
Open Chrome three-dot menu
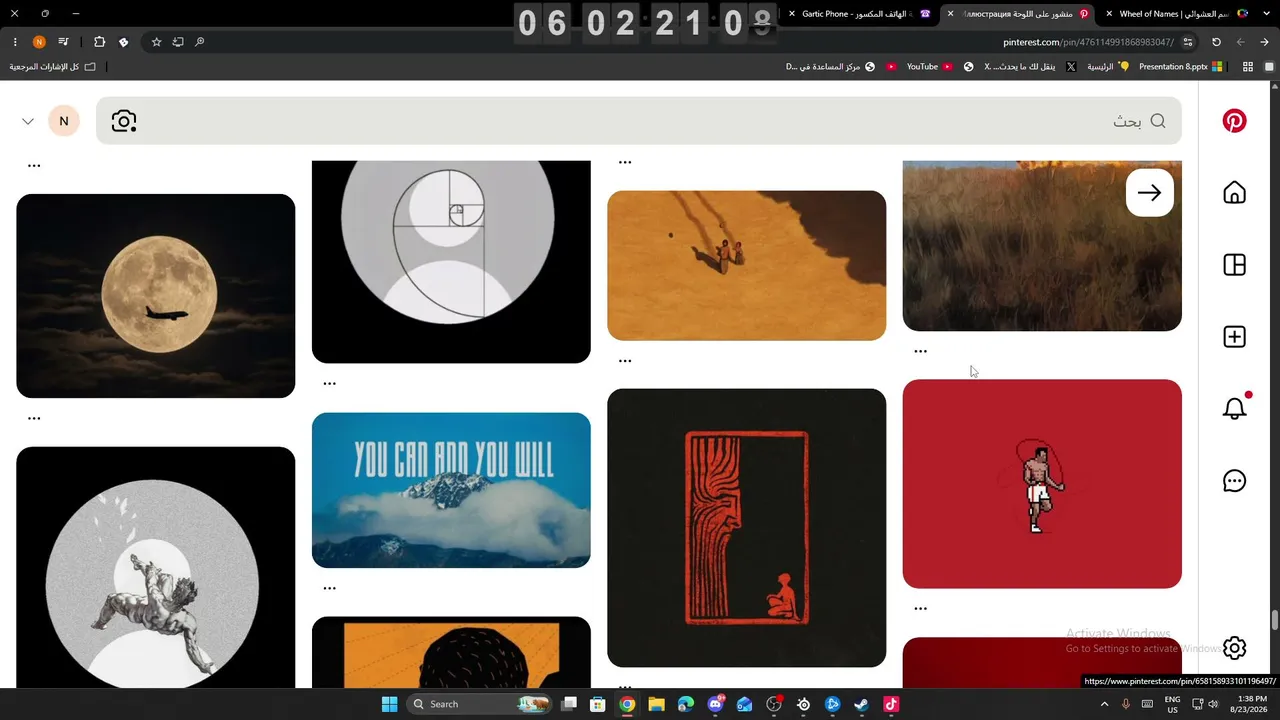click(x=15, y=42)
